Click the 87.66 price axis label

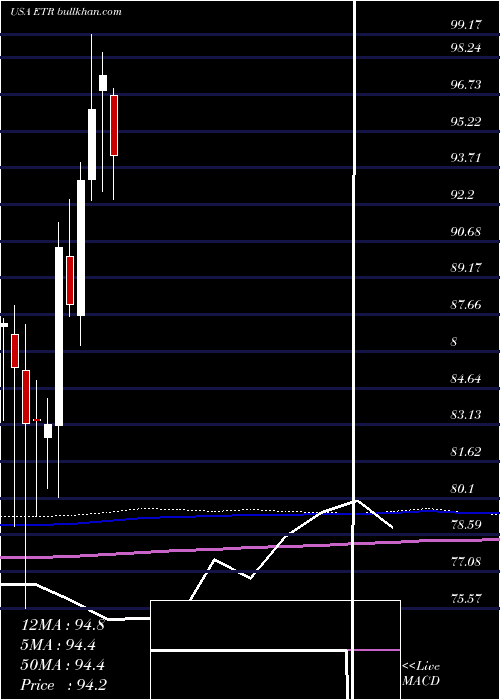(x=466, y=305)
